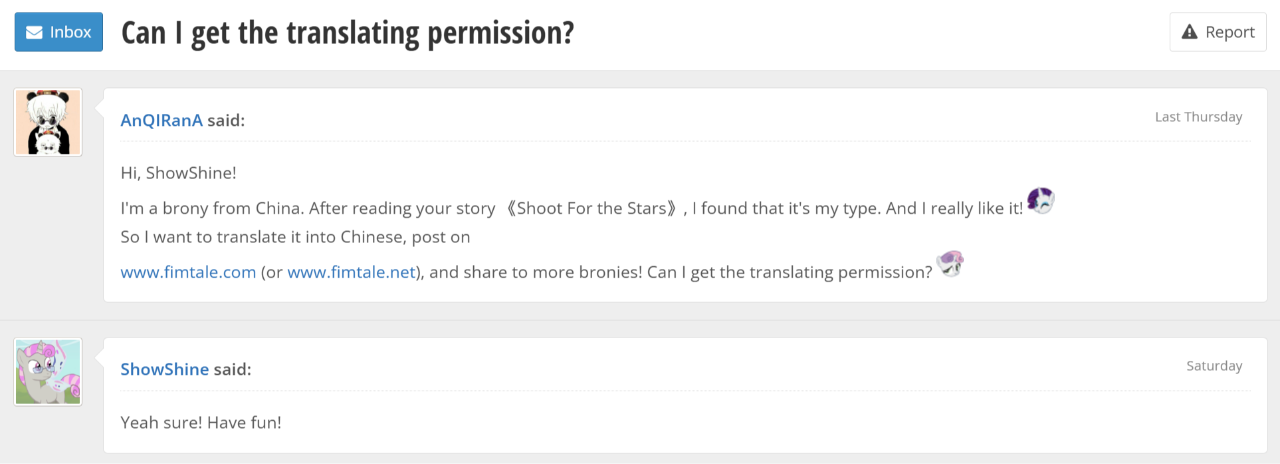
Task: Click the 'So I want to translate' sentence
Action: coord(295,238)
